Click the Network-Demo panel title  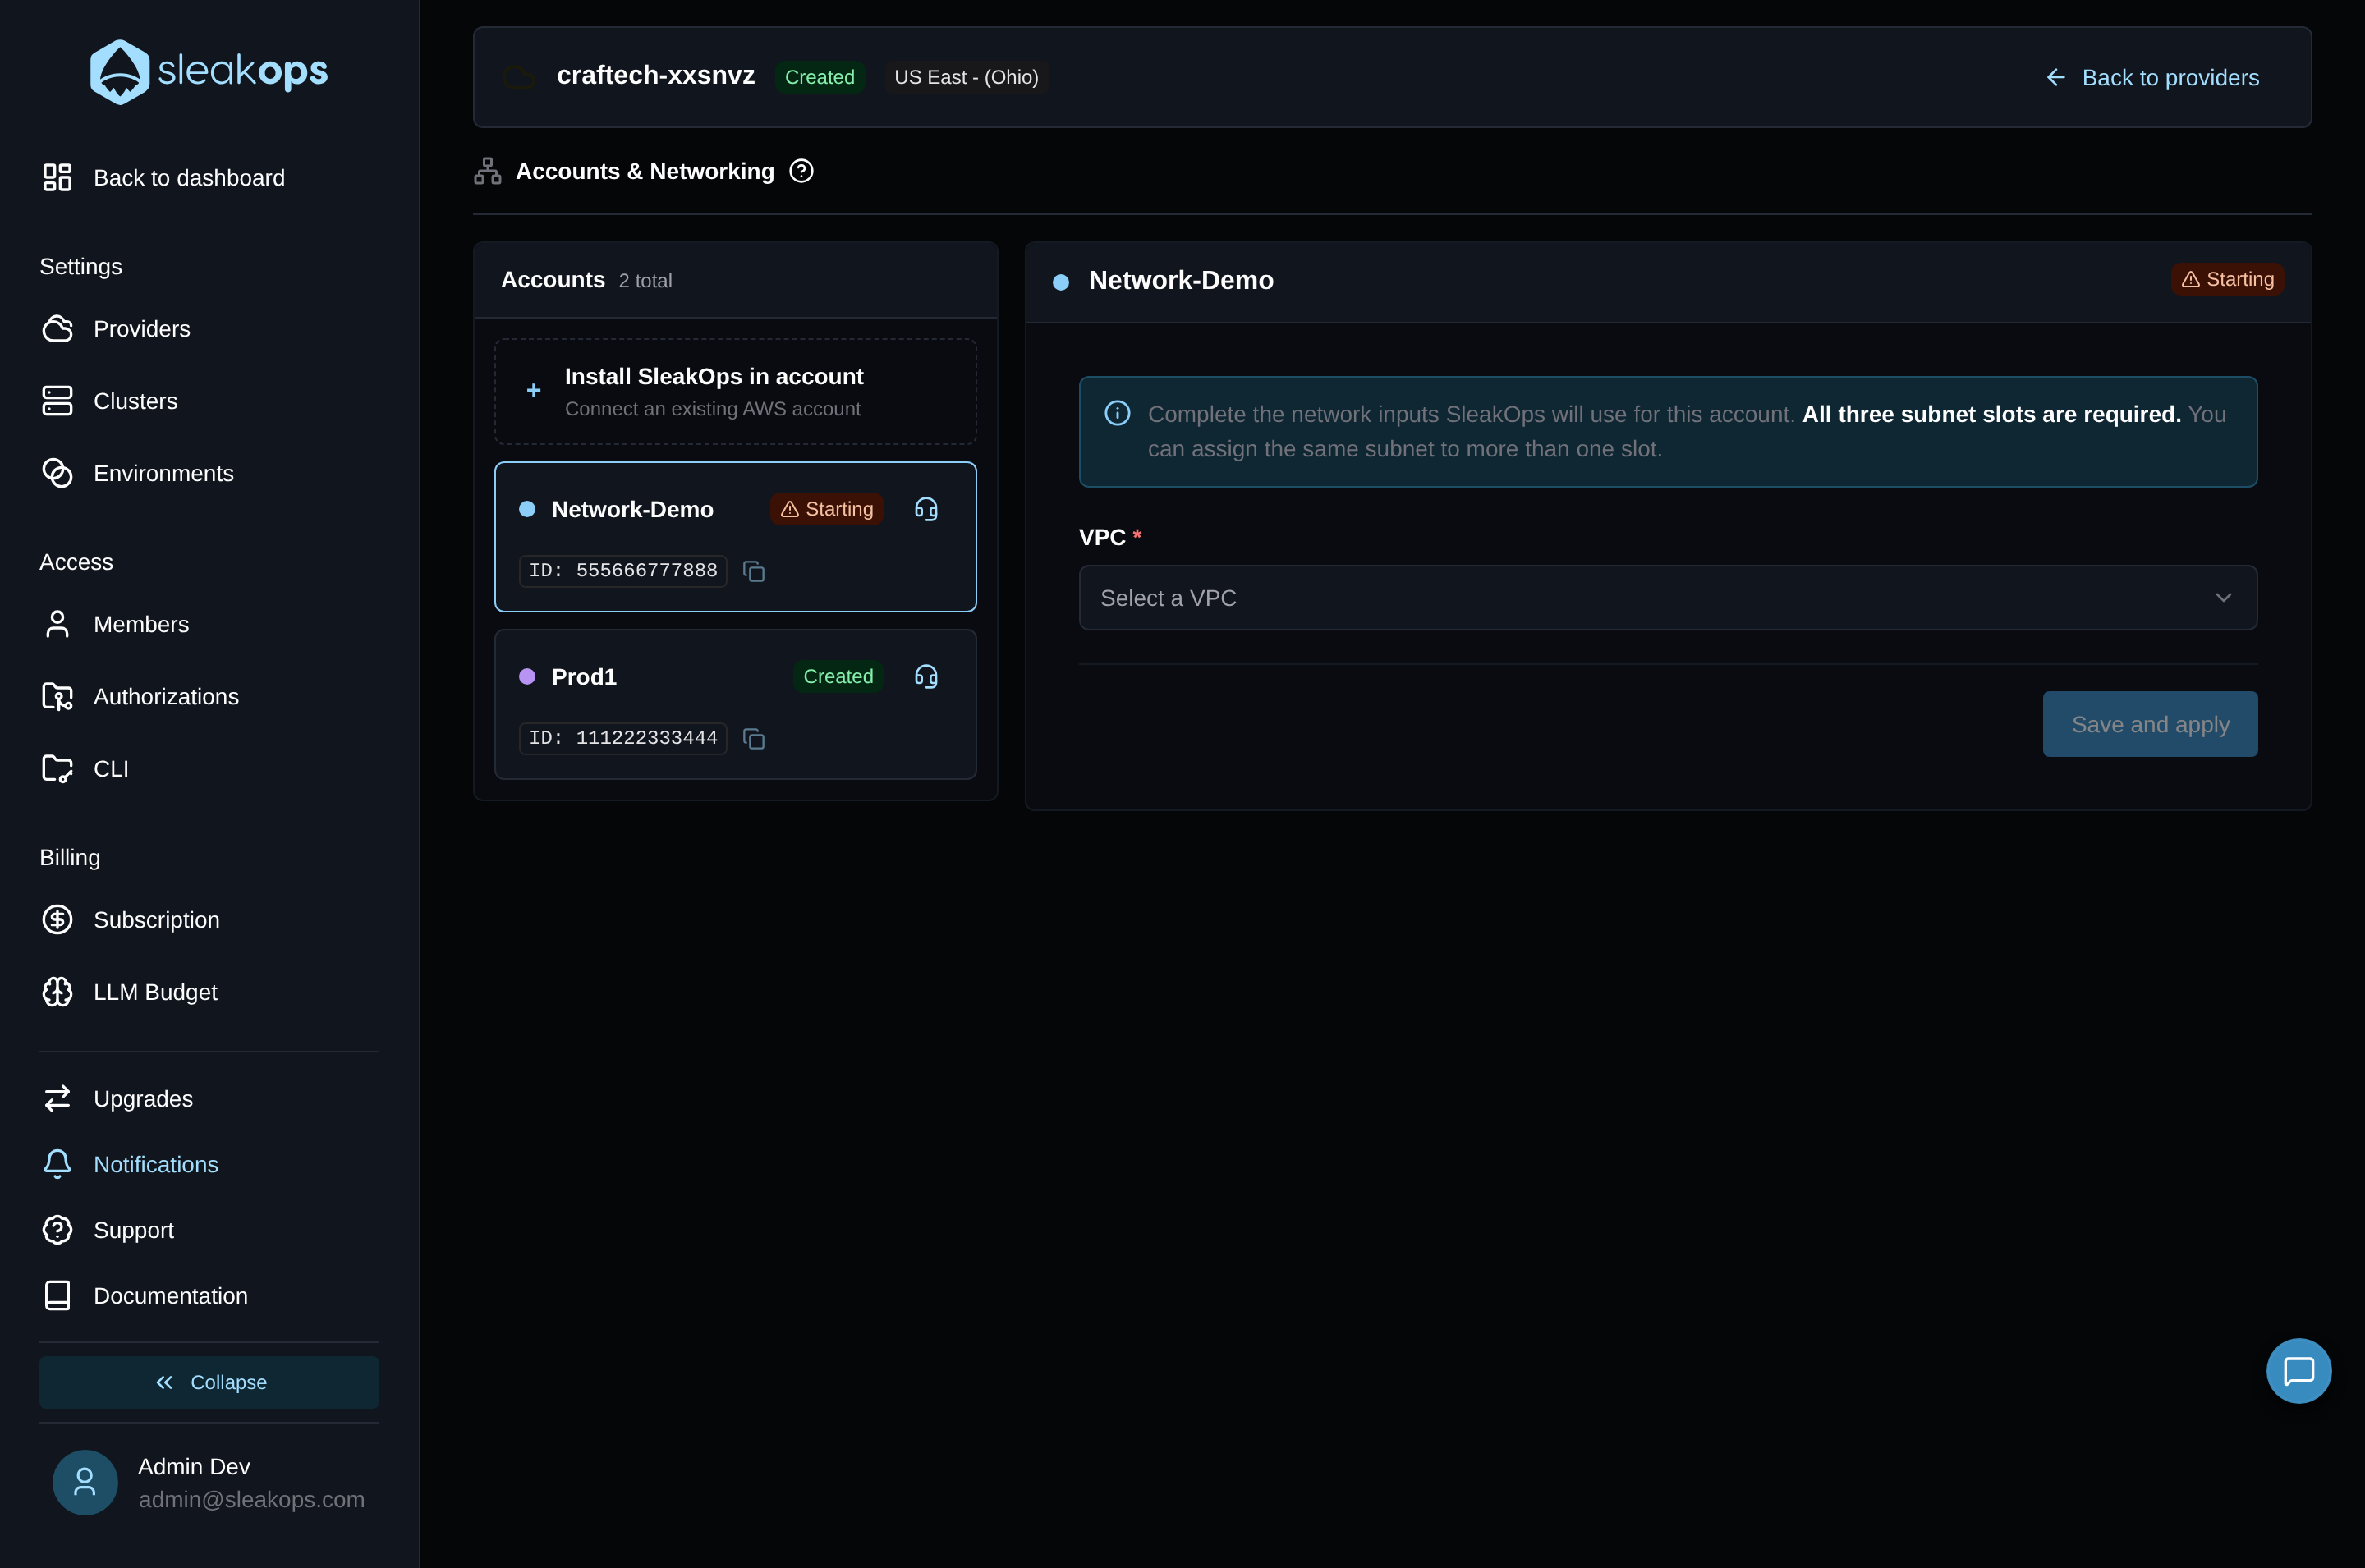coord(1181,280)
